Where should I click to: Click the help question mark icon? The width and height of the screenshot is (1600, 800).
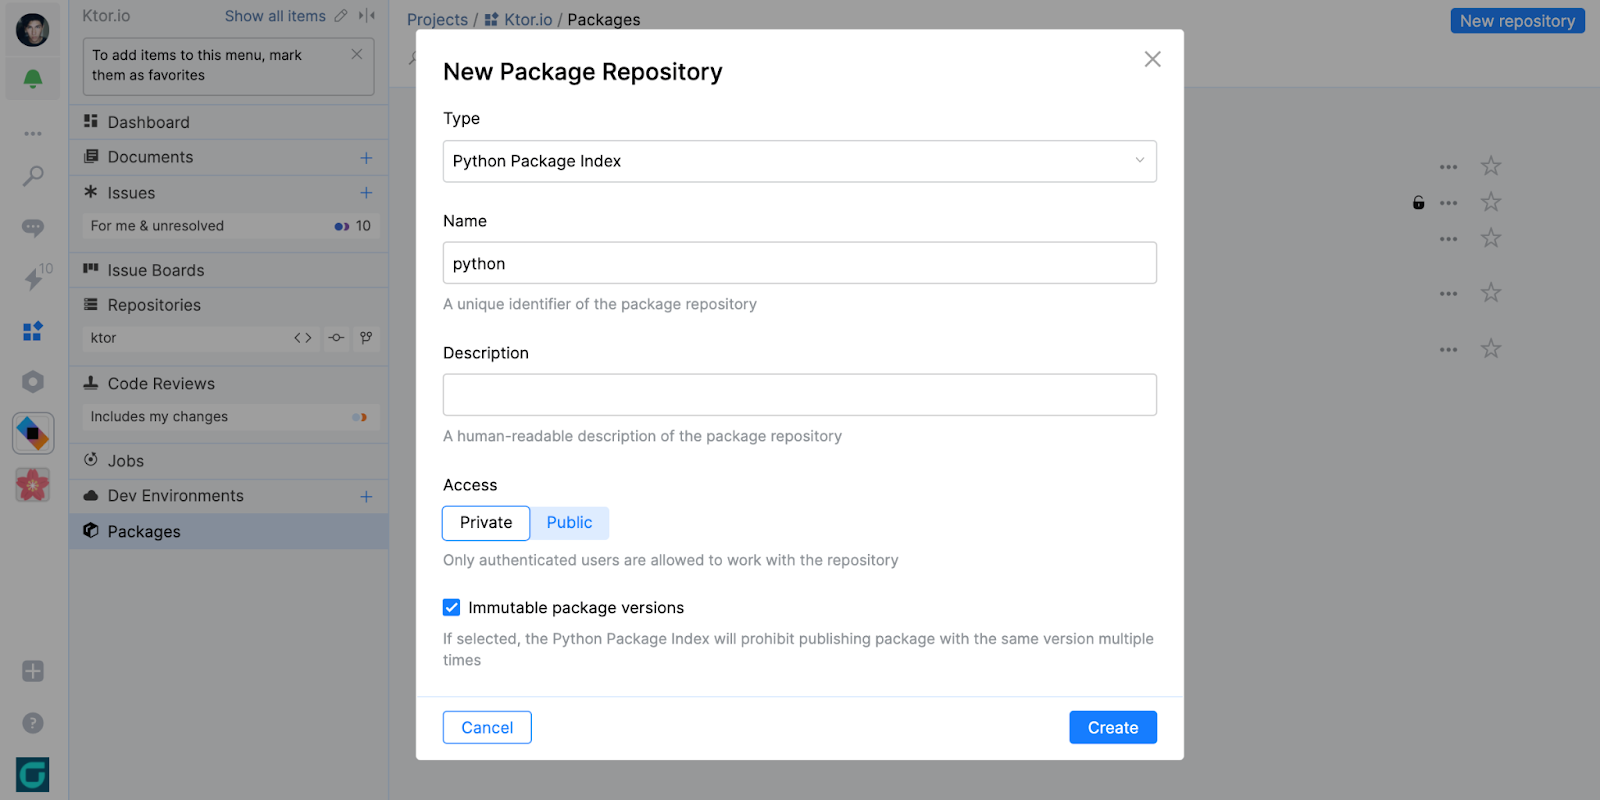pos(33,723)
